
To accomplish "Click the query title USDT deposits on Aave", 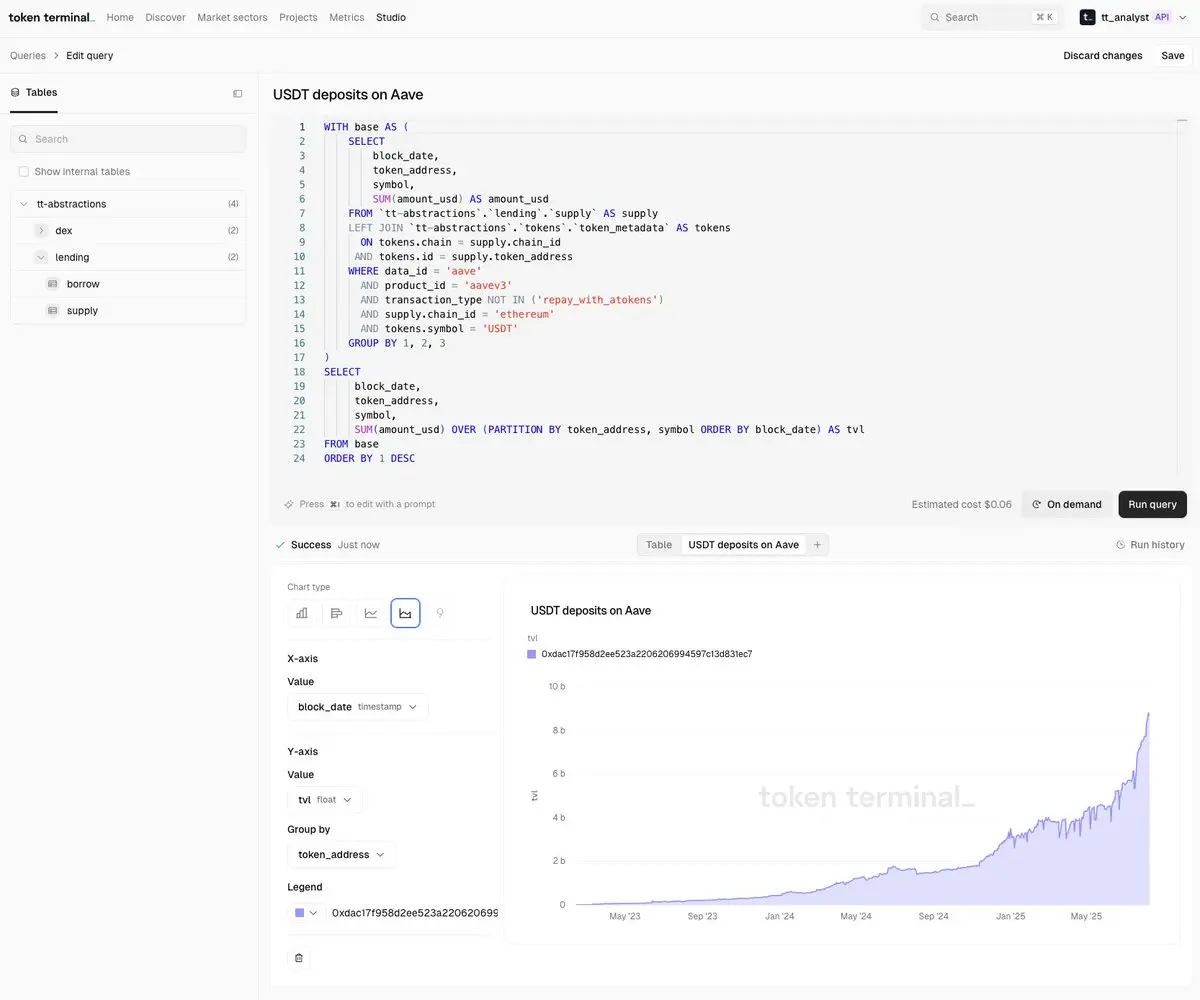I will tap(348, 95).
